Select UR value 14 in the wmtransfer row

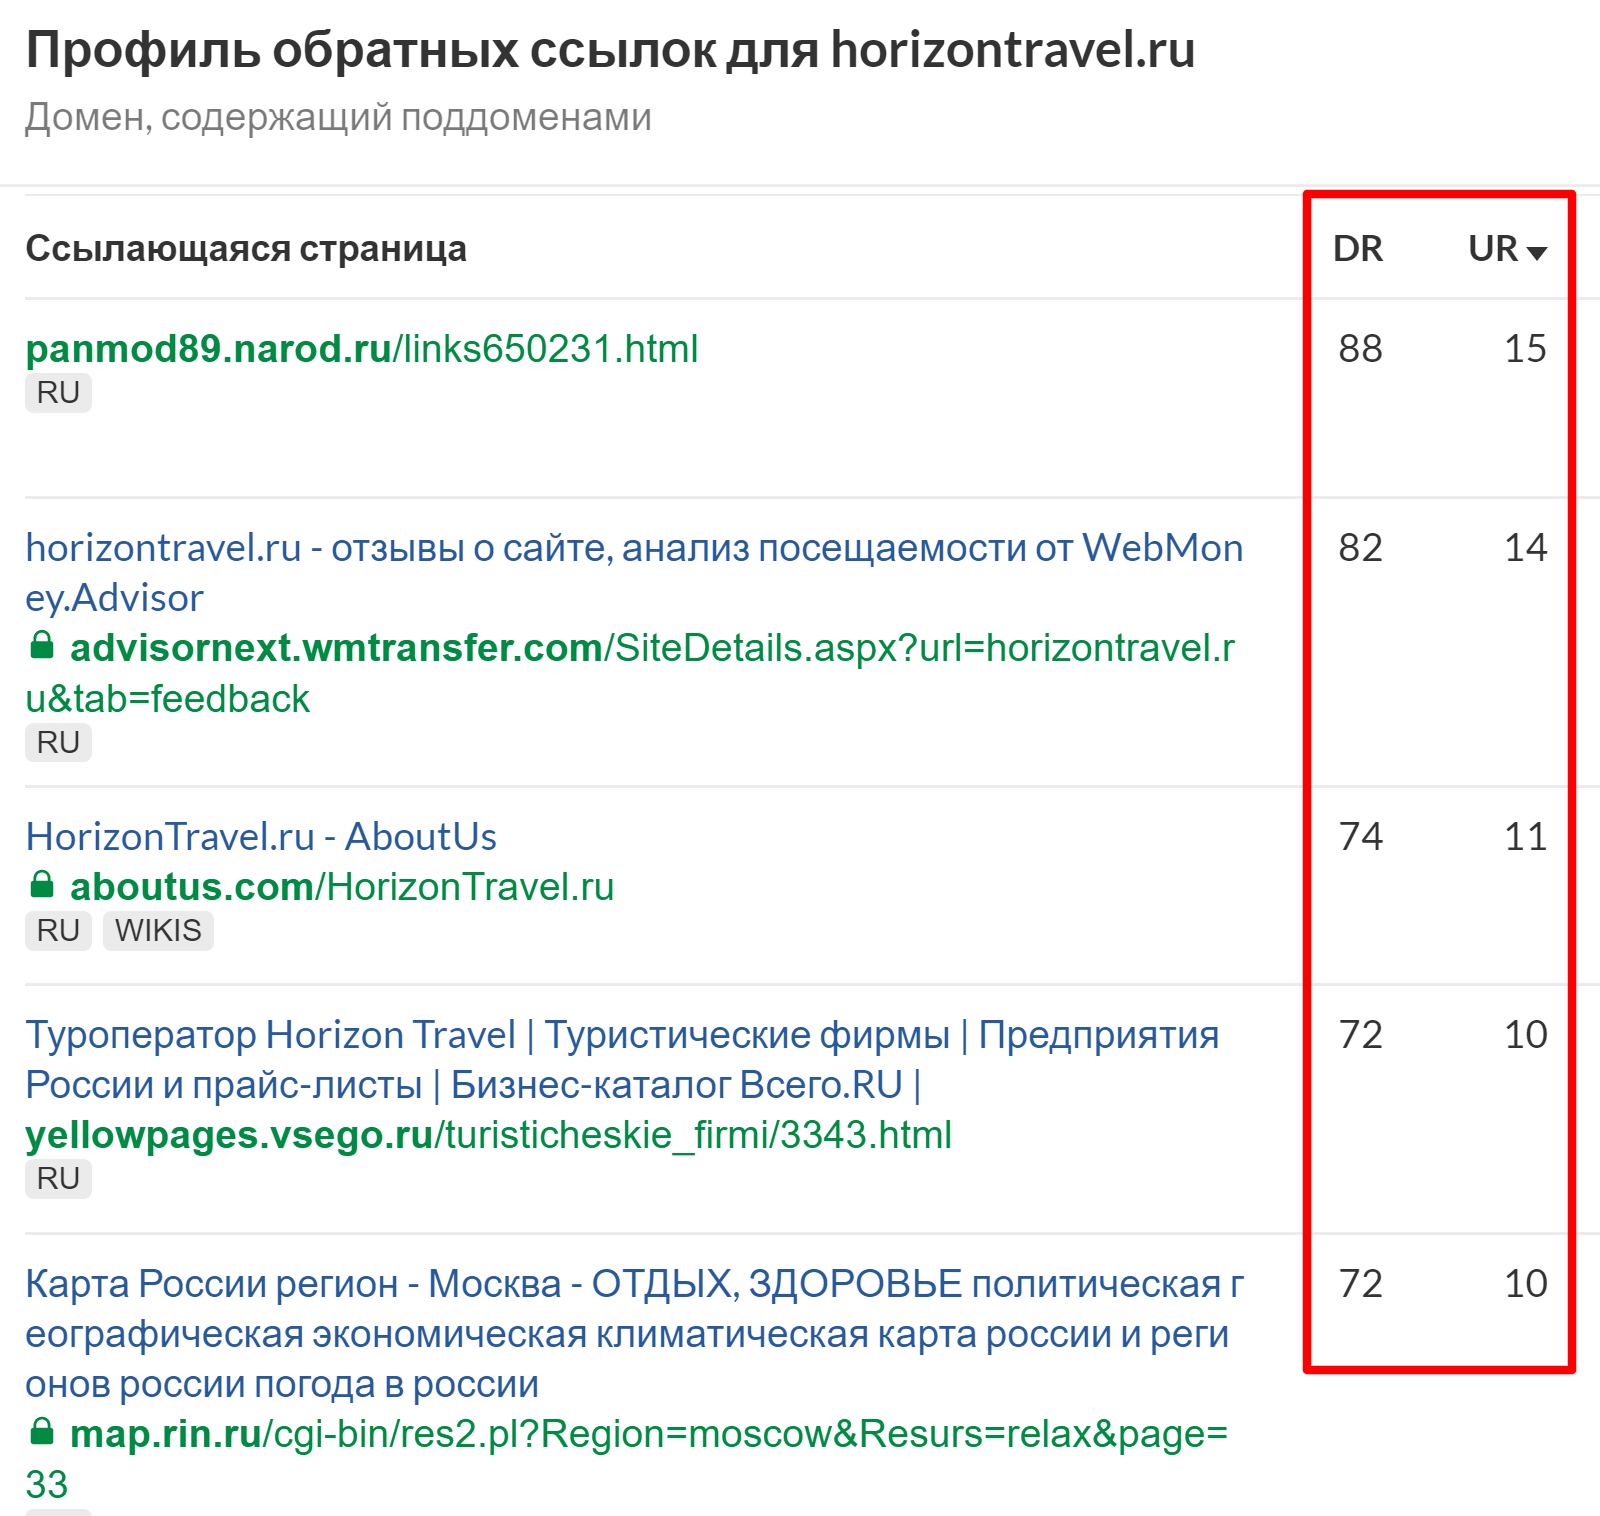pos(1525,548)
